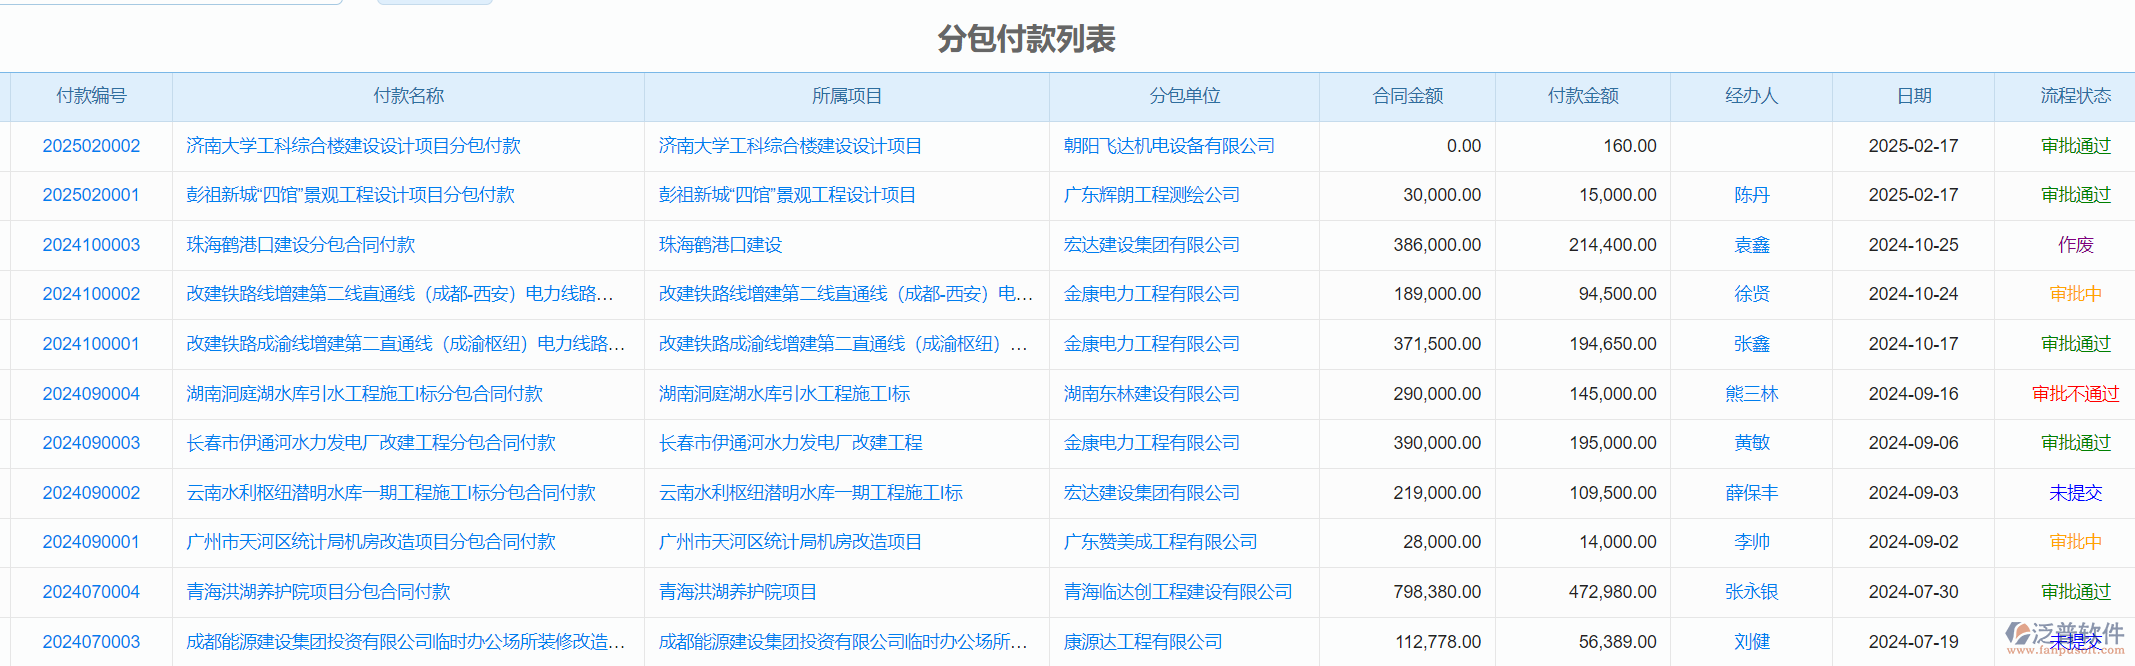Image resolution: width=2135 pixels, height=666 pixels.
Task: Open subcontractor 青海临达创工程建设有限公司
Action: tap(1178, 592)
